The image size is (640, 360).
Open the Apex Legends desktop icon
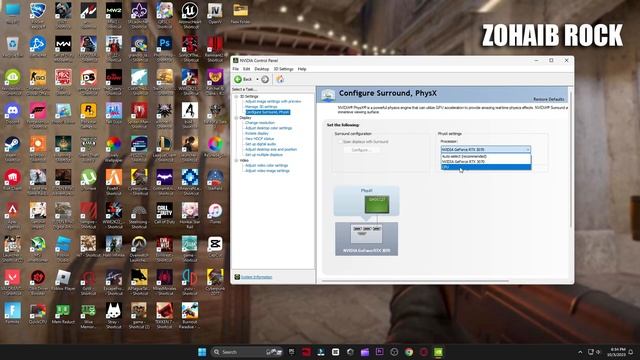coord(12,214)
